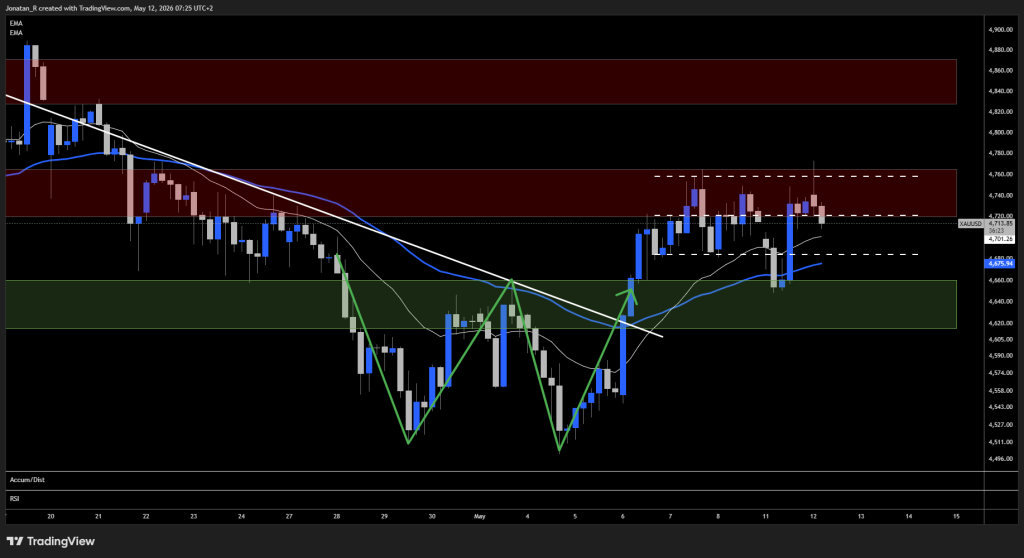Click the 4,496.00 price axis label

pyautogui.click(x=1000, y=459)
